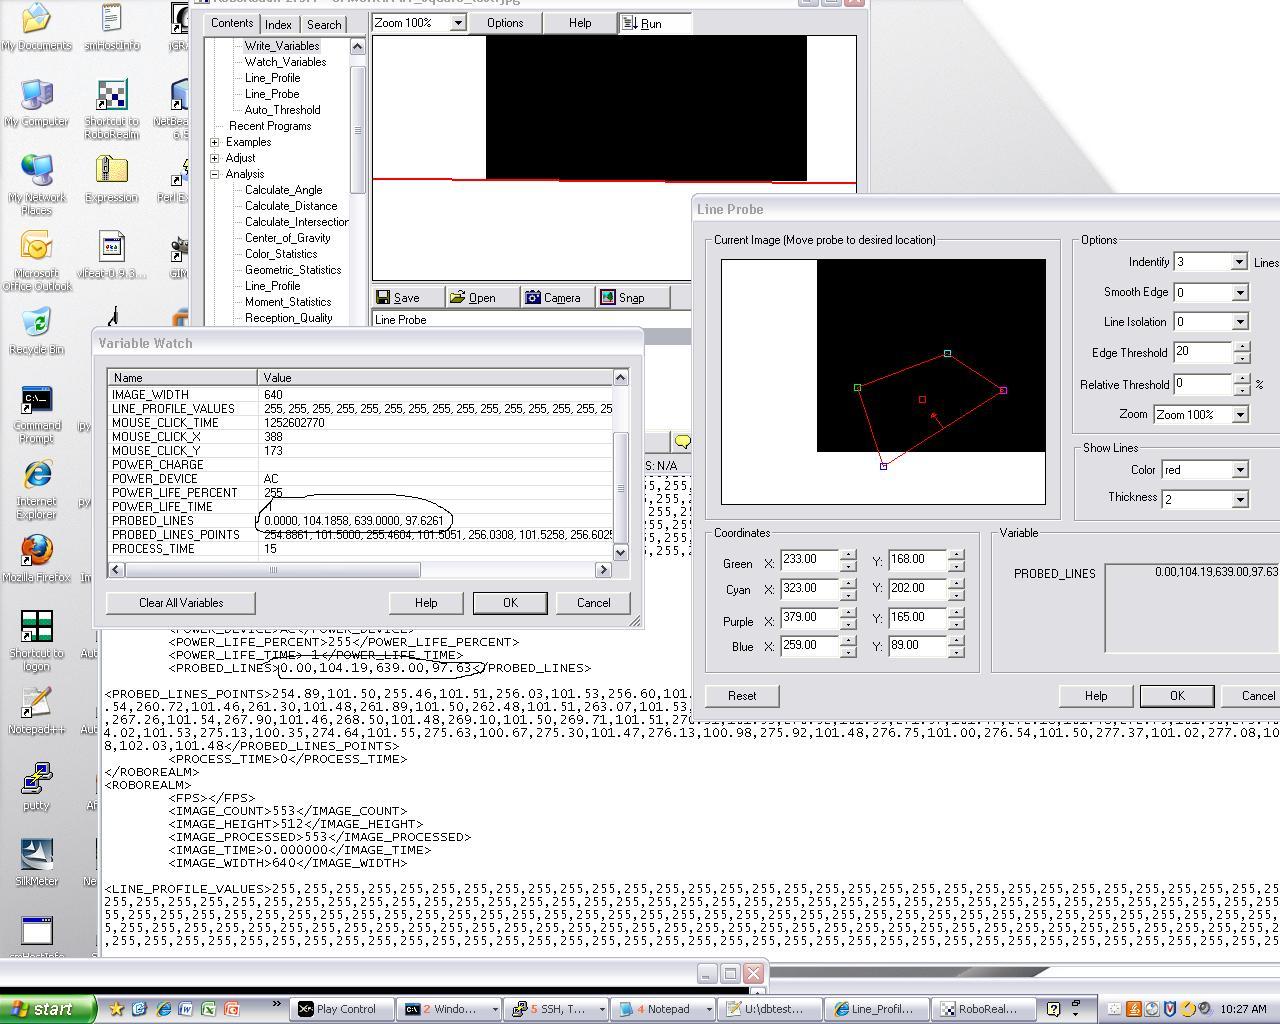The image size is (1280, 1024).
Task: Click the Green X coordinate field
Action: coord(808,560)
